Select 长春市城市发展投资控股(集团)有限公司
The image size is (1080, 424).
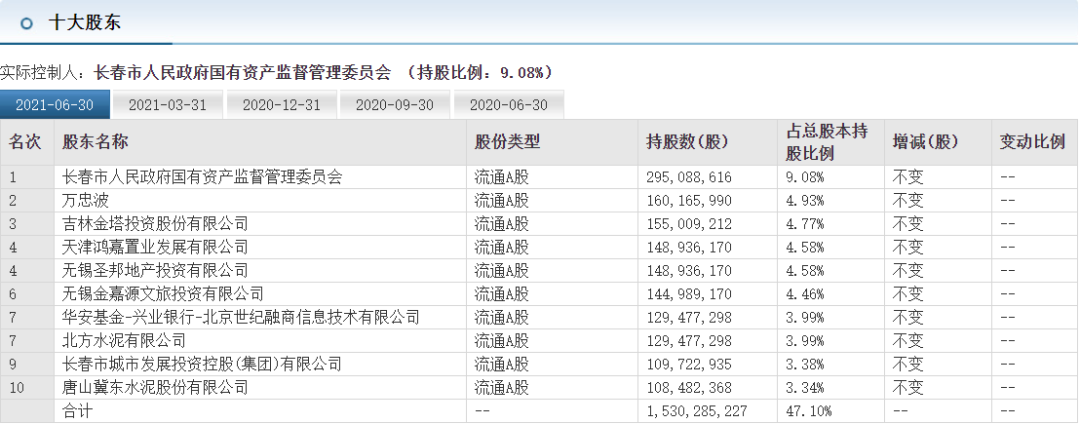[x=202, y=364]
